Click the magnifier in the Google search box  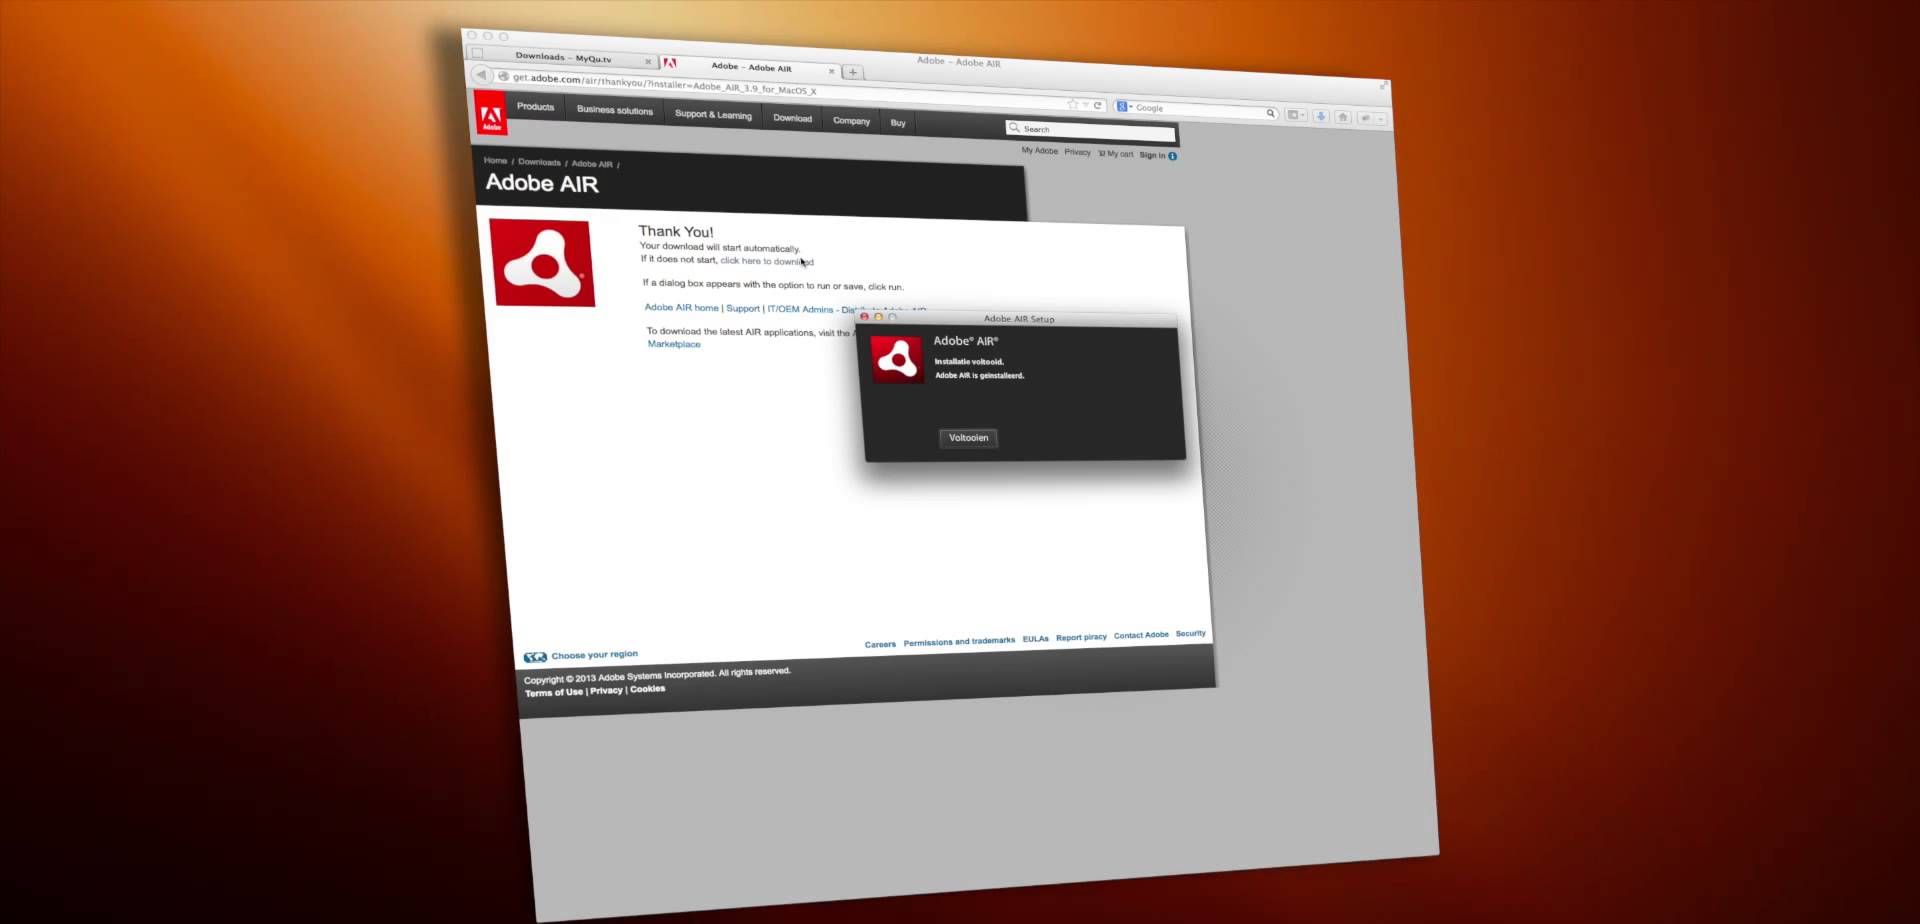[x=1271, y=113]
